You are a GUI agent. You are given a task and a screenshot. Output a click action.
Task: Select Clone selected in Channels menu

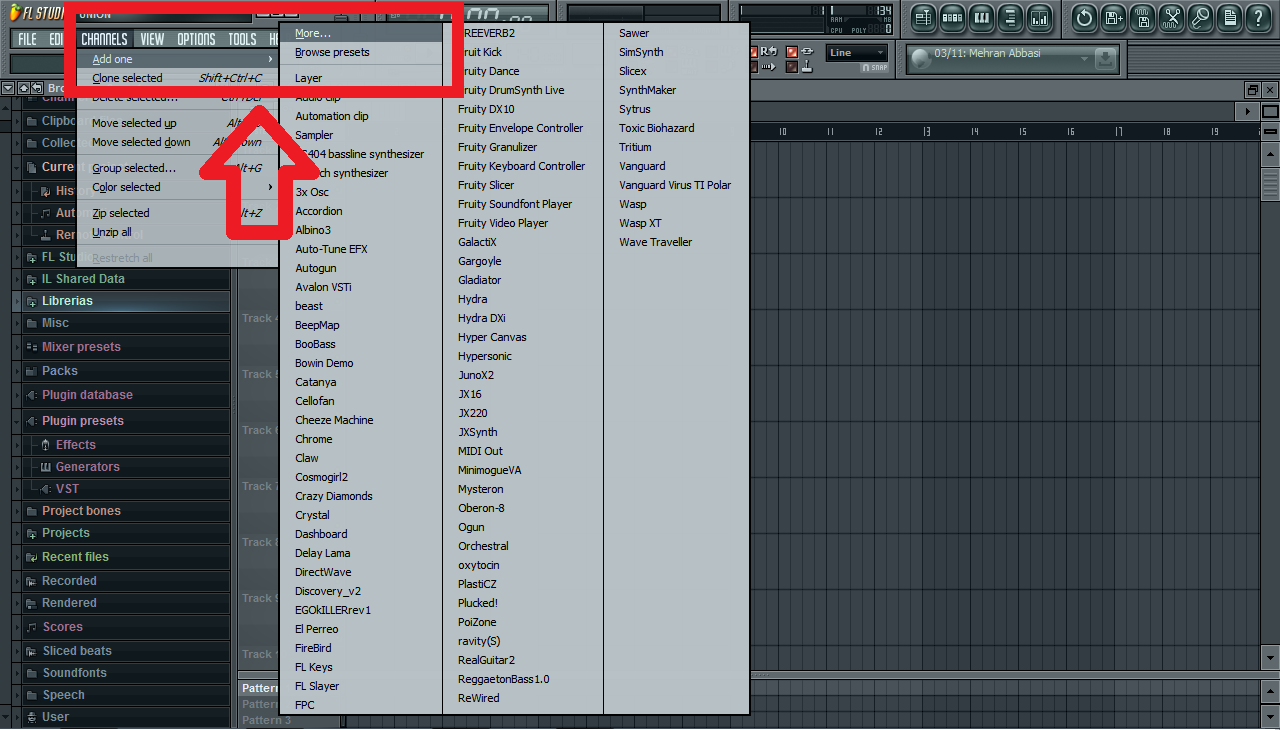pos(178,78)
